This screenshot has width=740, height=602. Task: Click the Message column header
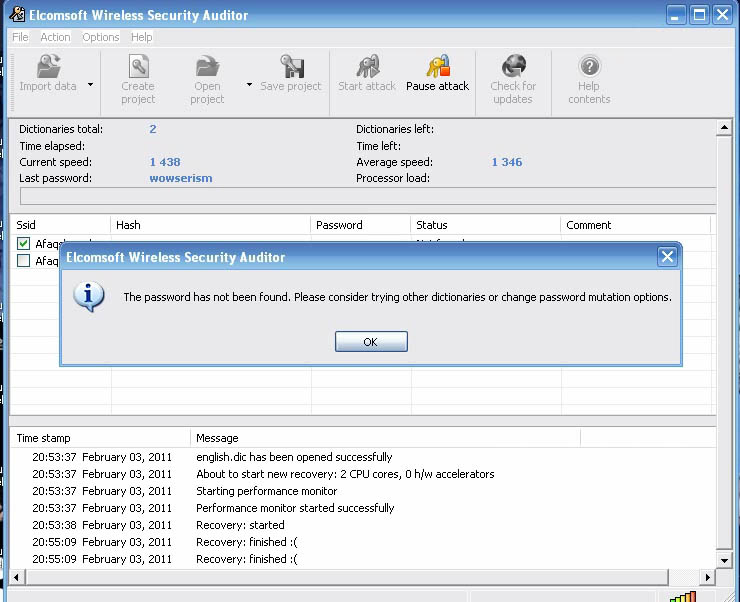[386, 438]
